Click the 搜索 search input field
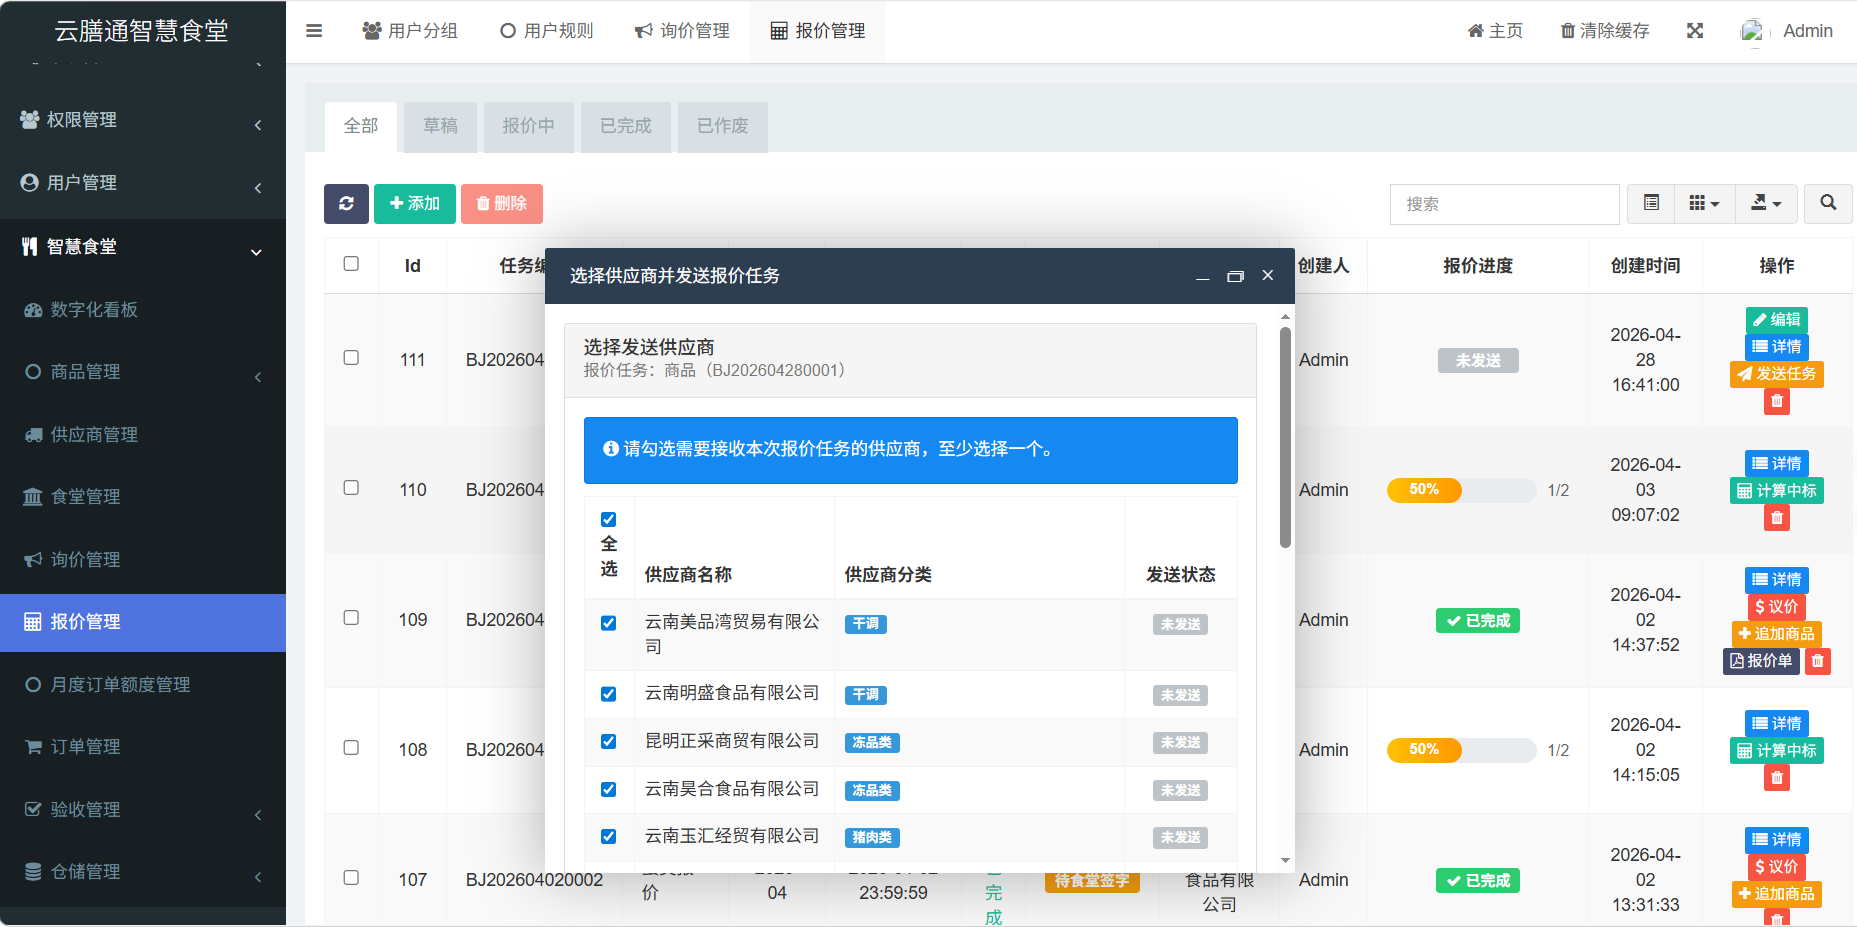Image resolution: width=1857 pixels, height=927 pixels. pos(1504,204)
